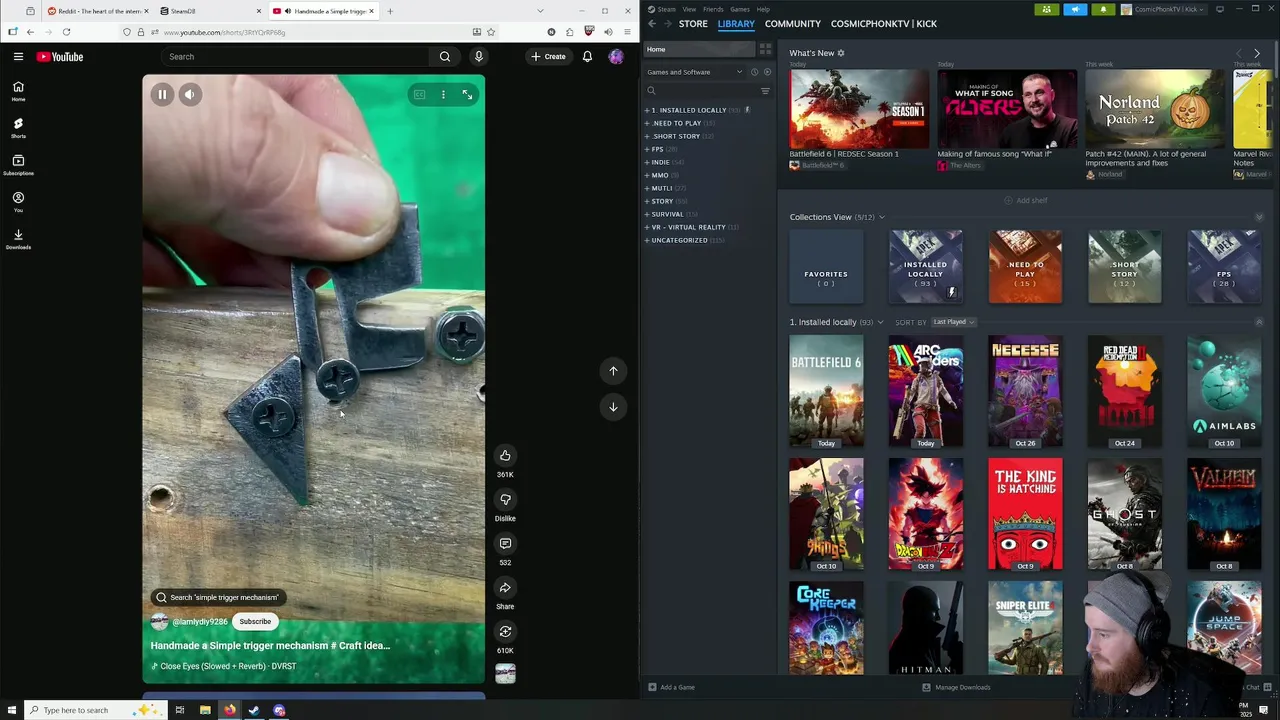Open Manage Downloads in Steam footer
Screen dimensions: 1280x720
[x=956, y=687]
